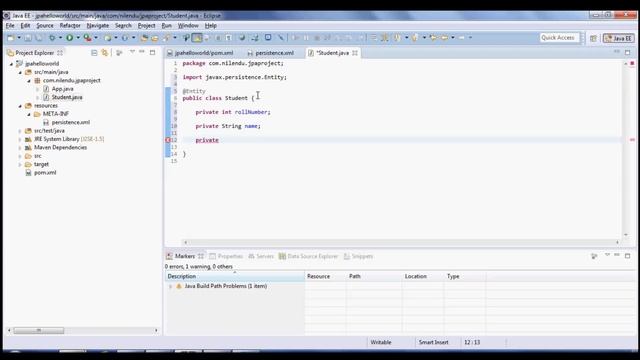Click the Open Type toolbar icon
The height and width of the screenshot is (360, 640).
[144, 38]
